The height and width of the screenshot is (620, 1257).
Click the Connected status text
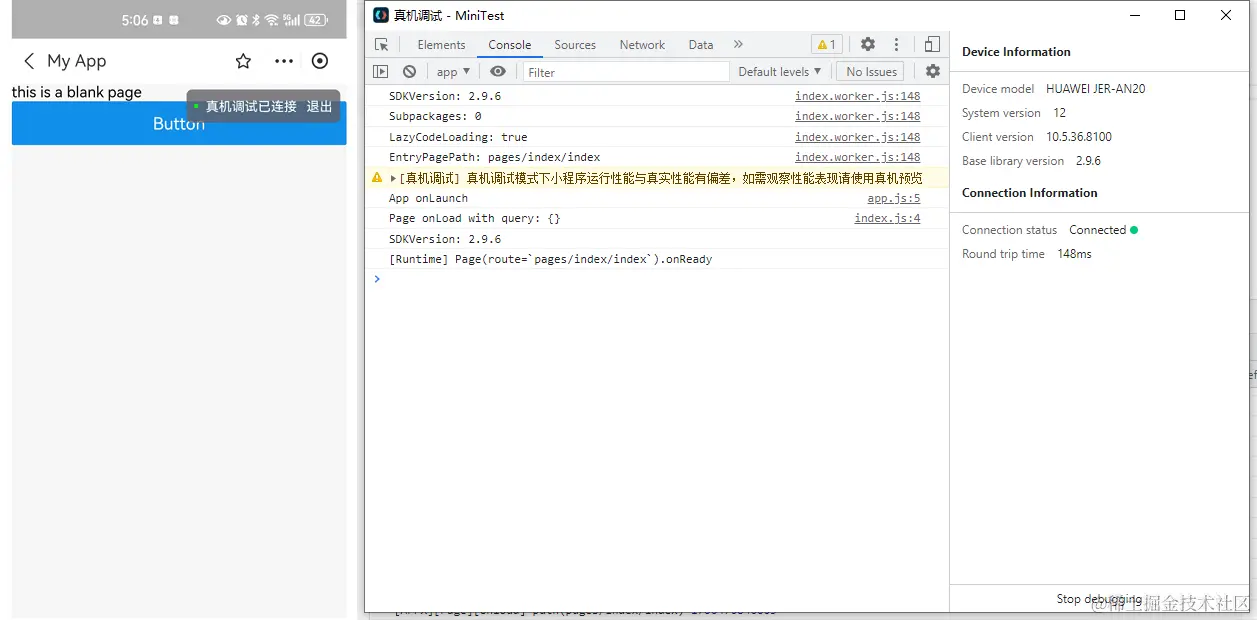pos(1097,230)
